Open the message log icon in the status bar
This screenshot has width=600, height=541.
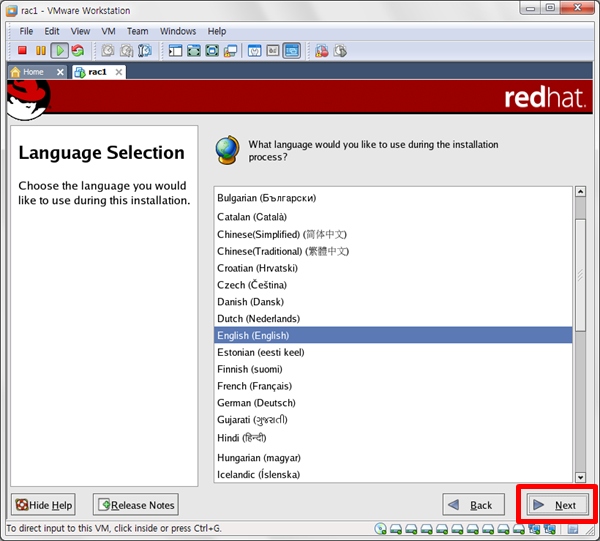[x=572, y=529]
